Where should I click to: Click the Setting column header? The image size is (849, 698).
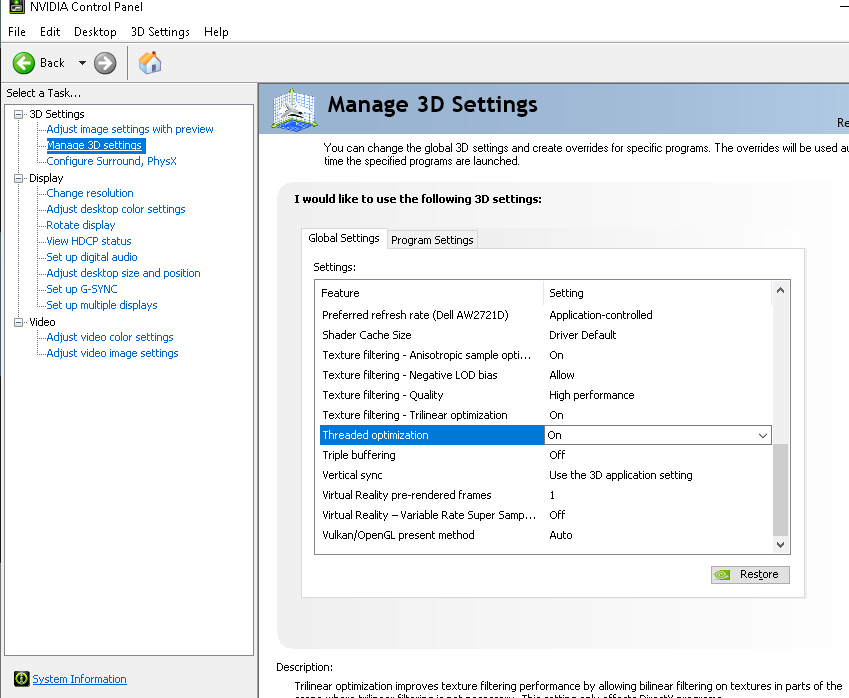pos(658,293)
